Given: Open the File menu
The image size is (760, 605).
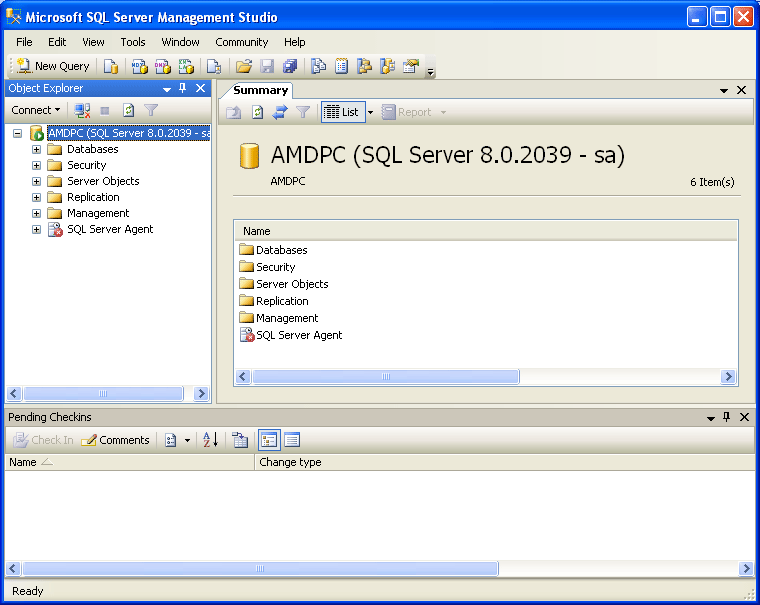Looking at the screenshot, I should click(x=24, y=42).
